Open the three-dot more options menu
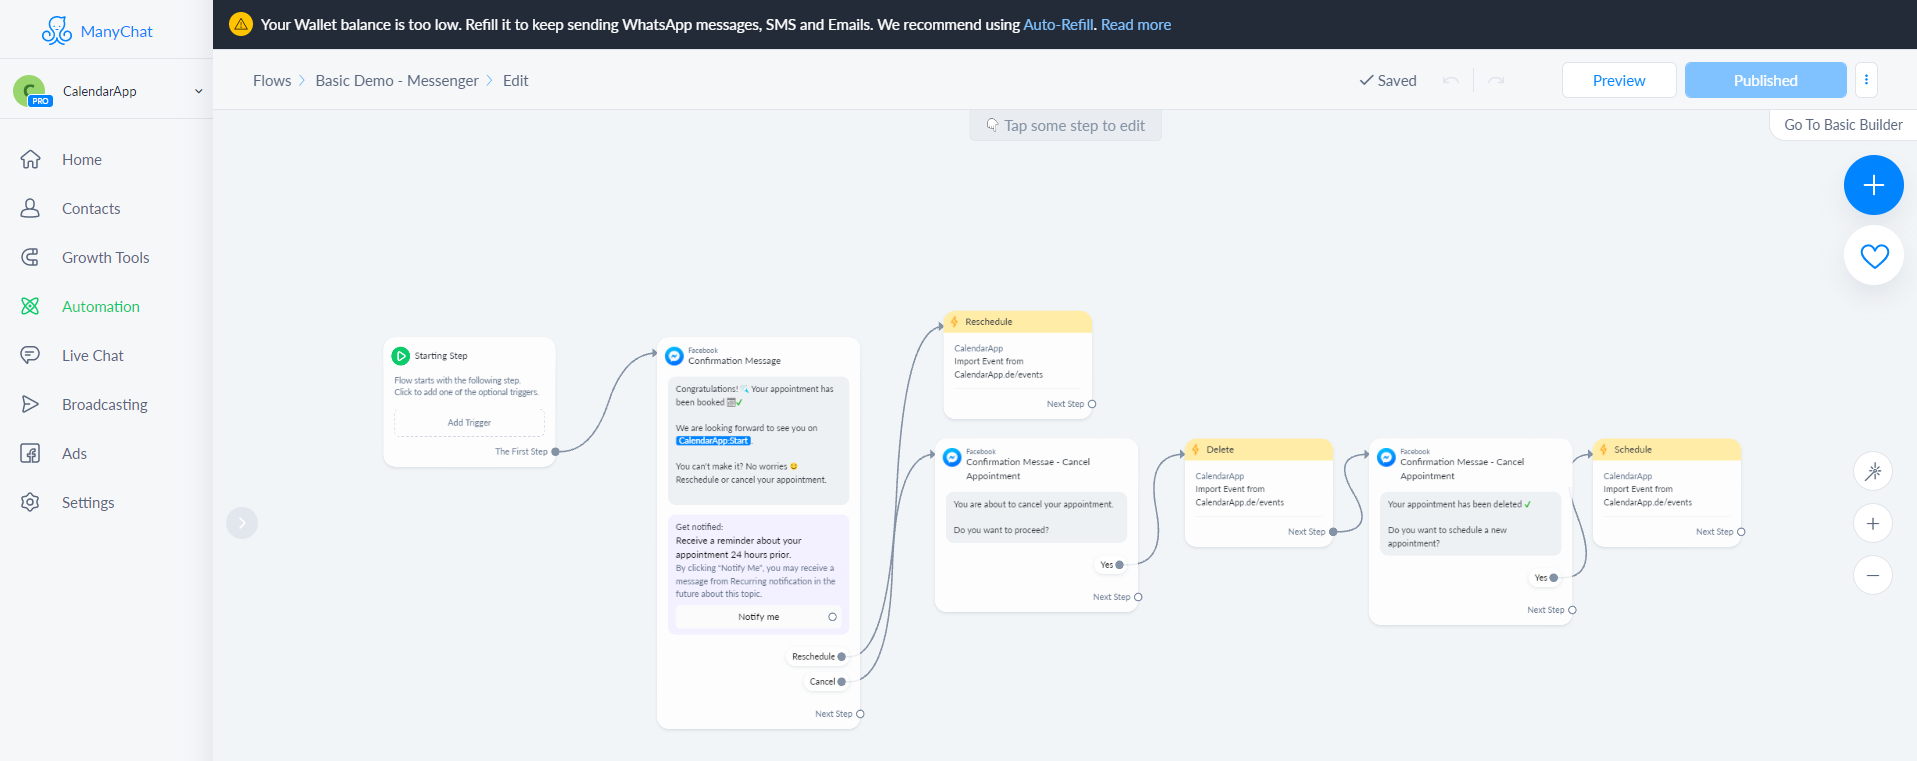 tap(1866, 80)
